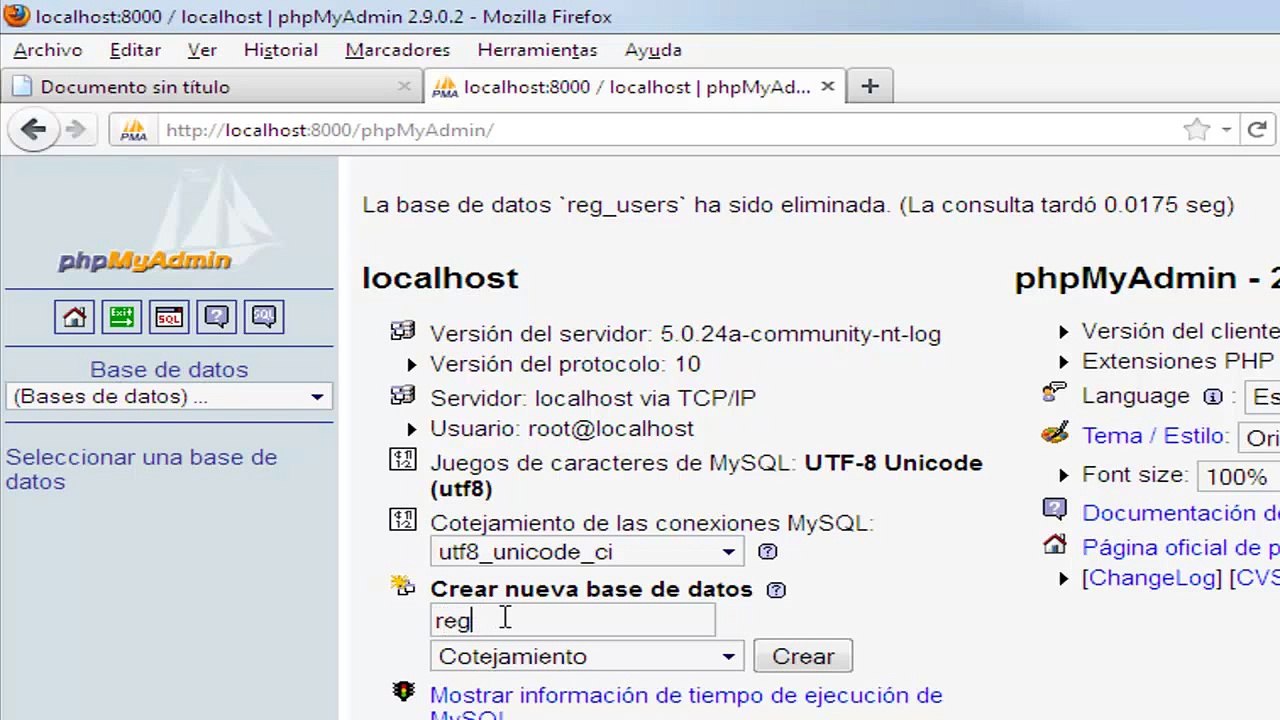The width and height of the screenshot is (1280, 720).
Task: Click 'Seleccionar una base de datos' link
Action: (x=141, y=469)
